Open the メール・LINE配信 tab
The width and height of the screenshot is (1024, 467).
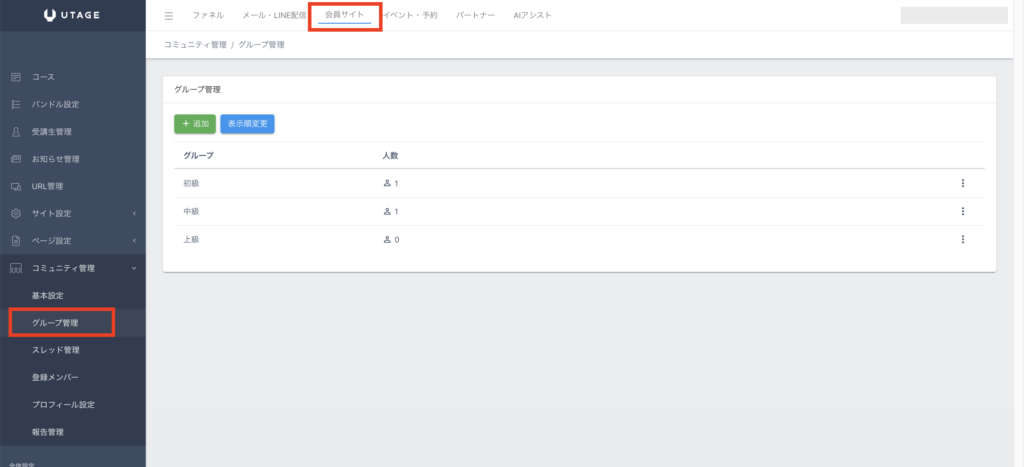click(x=274, y=15)
